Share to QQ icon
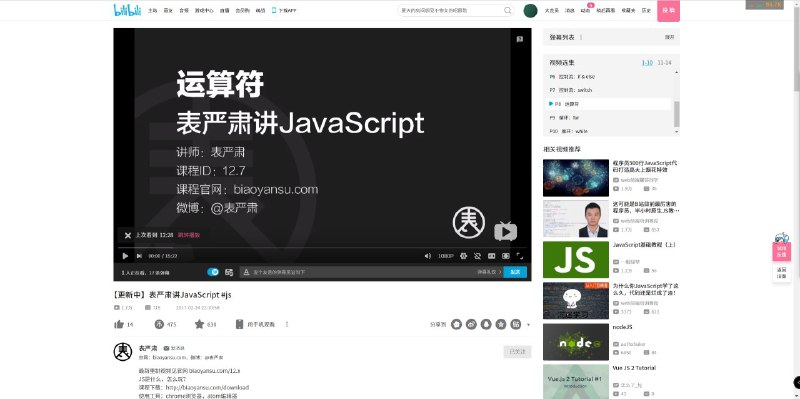The height and width of the screenshot is (399, 800). pos(486,324)
